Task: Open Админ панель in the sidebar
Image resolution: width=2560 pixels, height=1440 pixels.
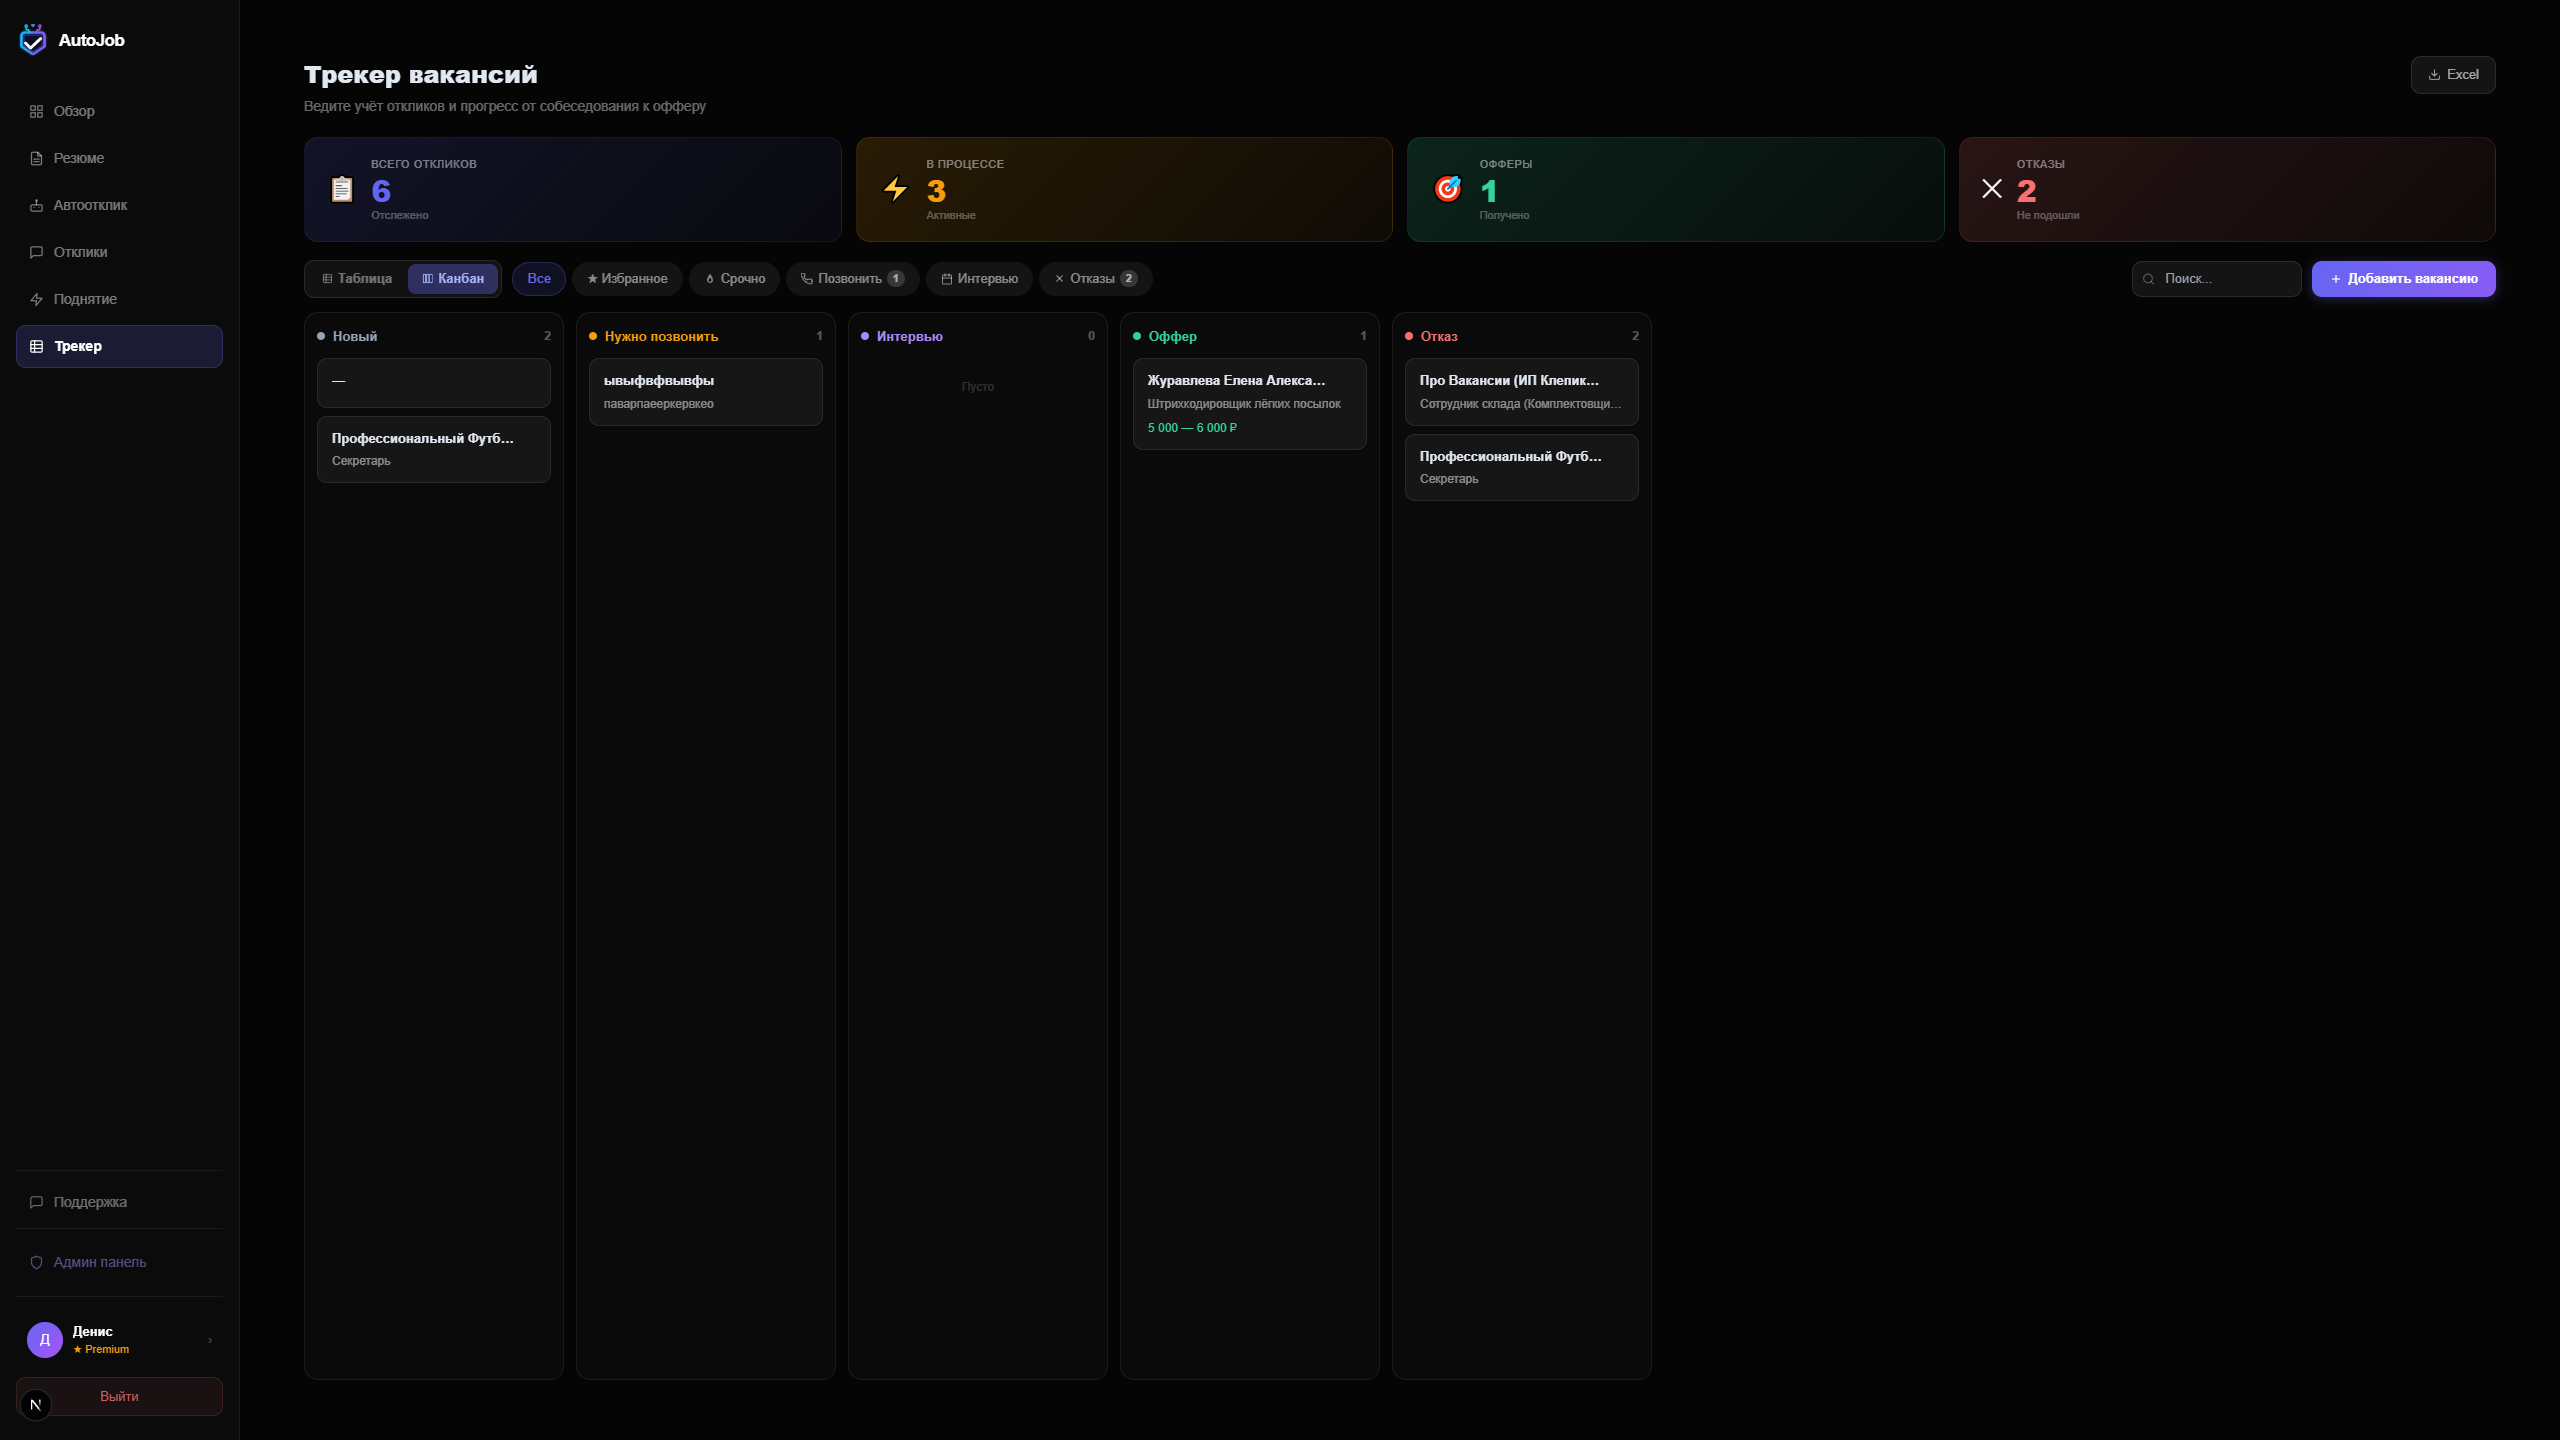Action: tap(99, 1262)
